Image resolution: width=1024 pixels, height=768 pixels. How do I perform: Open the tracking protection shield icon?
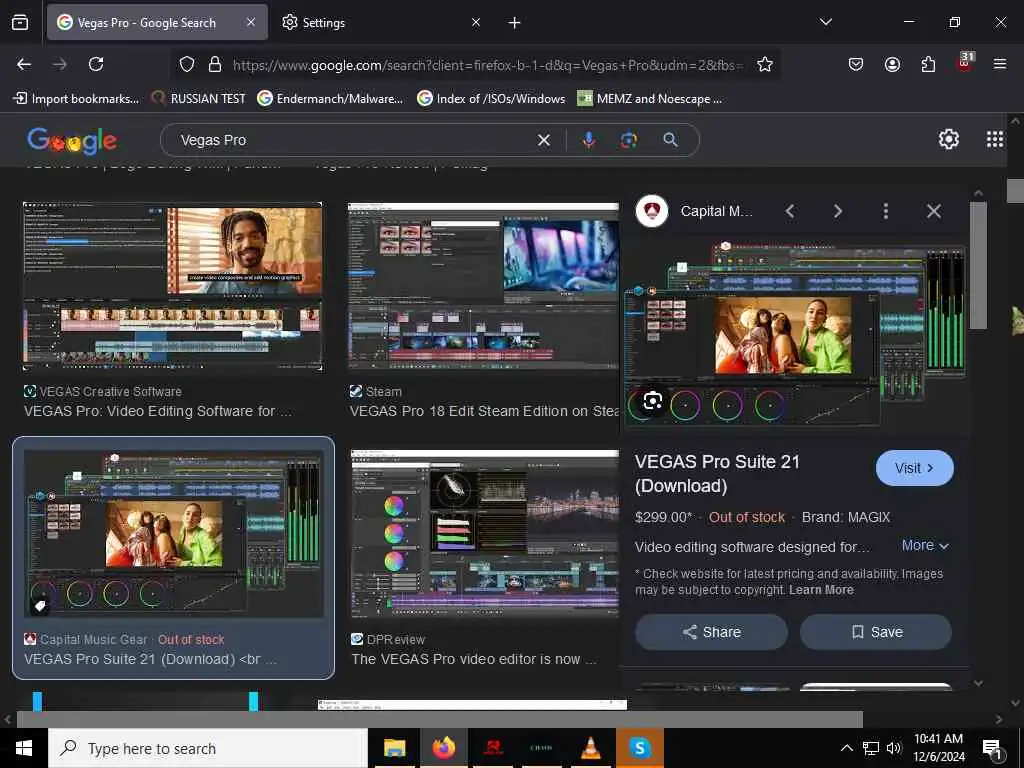tap(187, 65)
